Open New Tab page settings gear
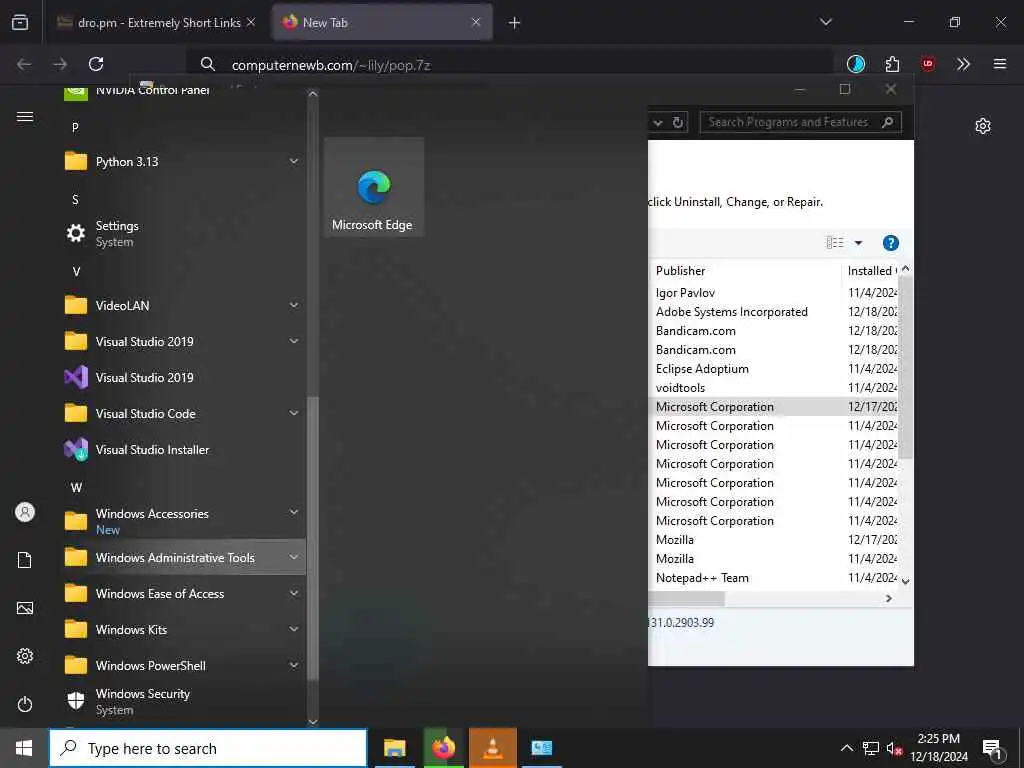 pos(983,126)
